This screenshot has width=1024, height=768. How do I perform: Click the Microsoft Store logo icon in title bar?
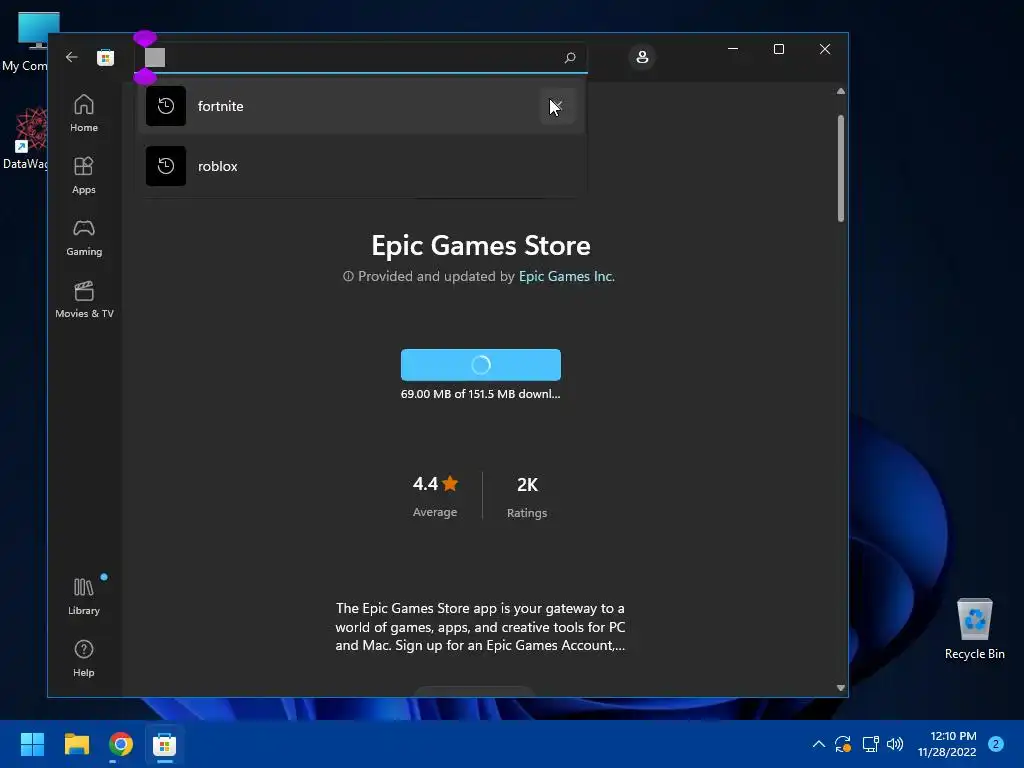(105, 57)
